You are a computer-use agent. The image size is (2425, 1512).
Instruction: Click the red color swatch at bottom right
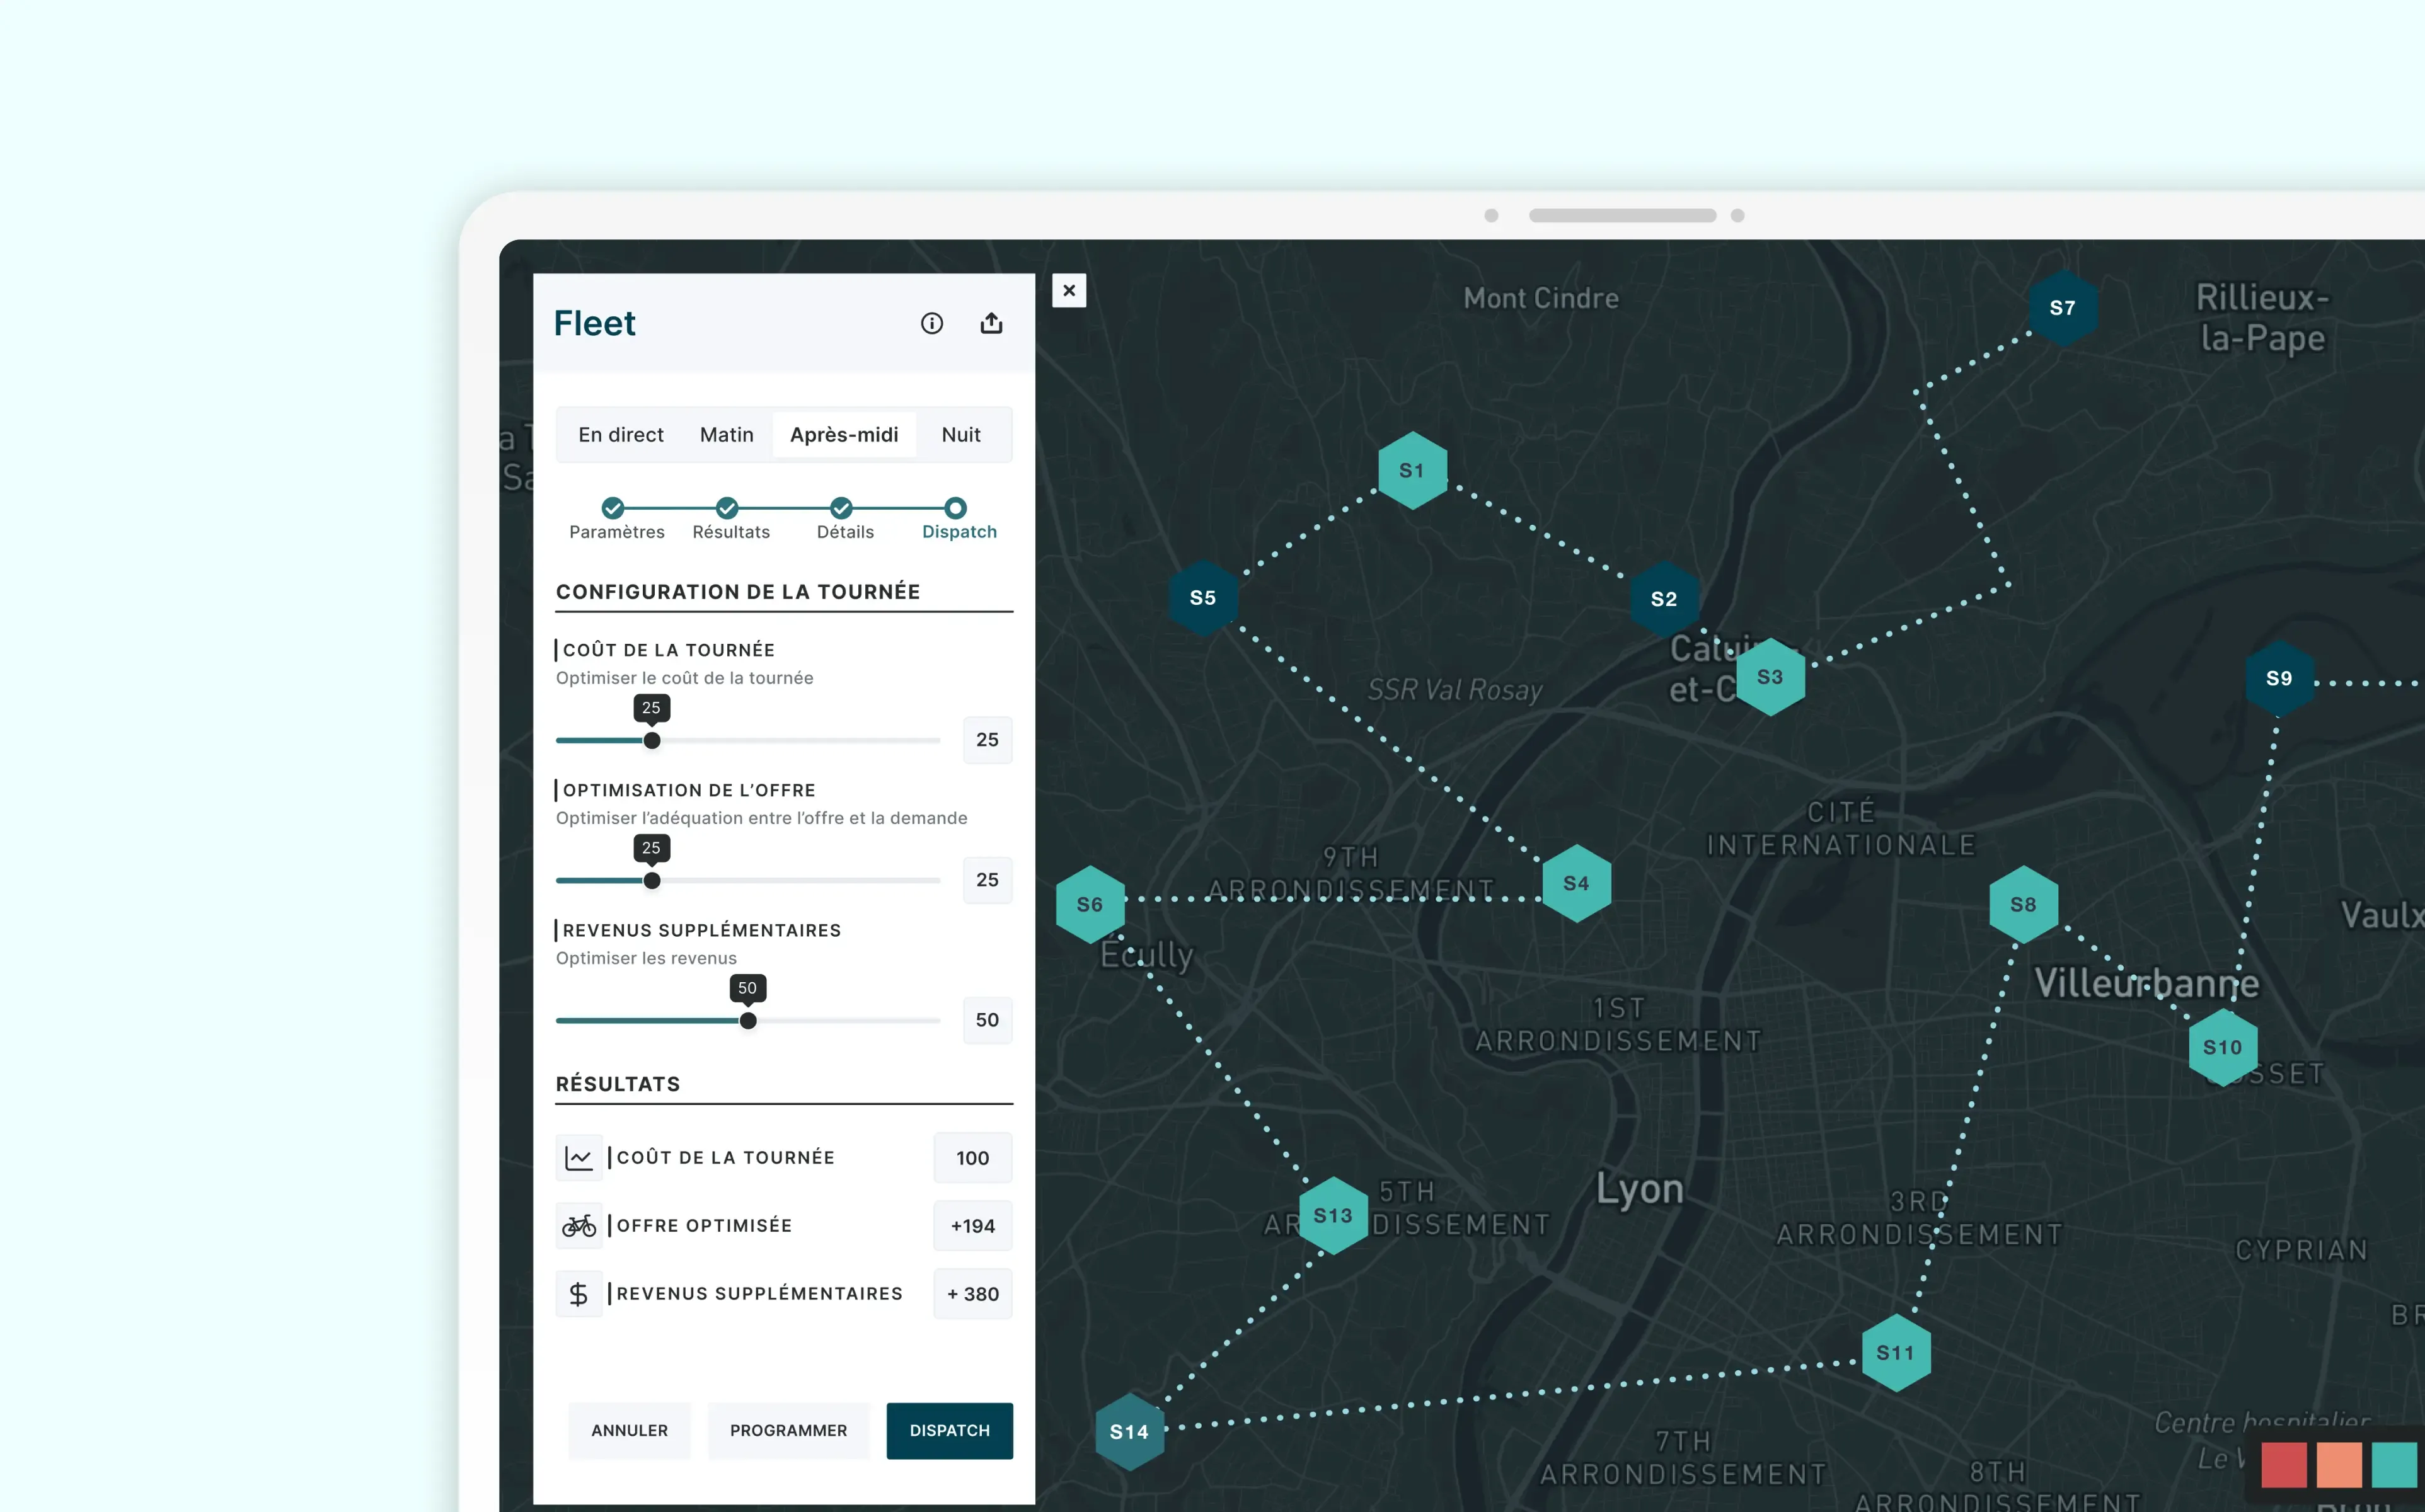(x=2283, y=1465)
